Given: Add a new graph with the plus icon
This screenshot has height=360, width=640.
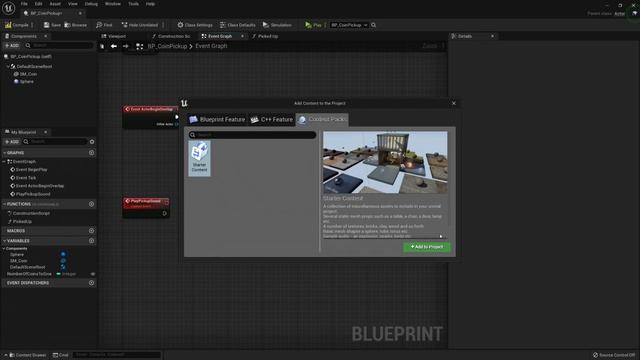Looking at the screenshot, I should pos(91,153).
